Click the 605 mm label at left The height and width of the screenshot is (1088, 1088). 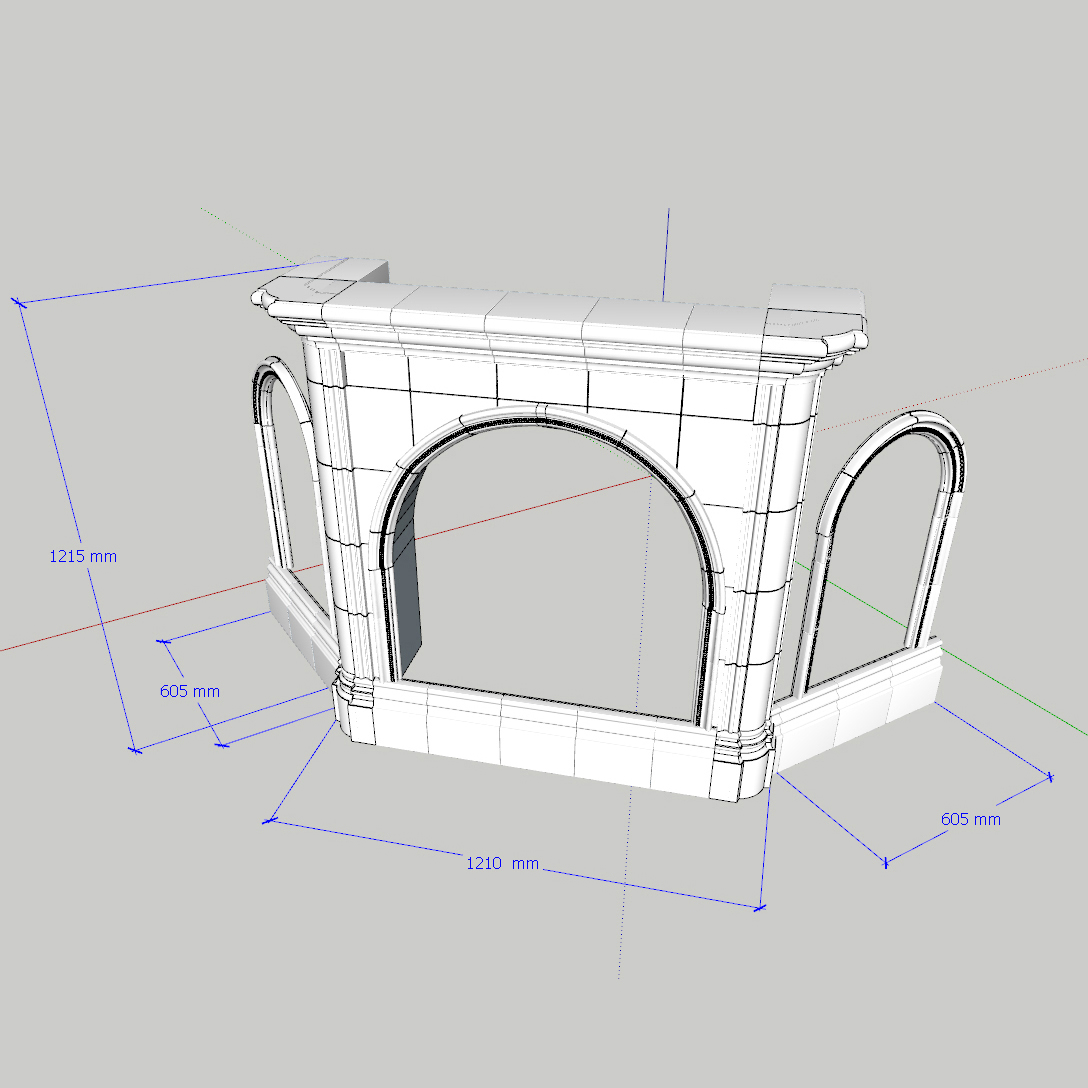click(189, 691)
